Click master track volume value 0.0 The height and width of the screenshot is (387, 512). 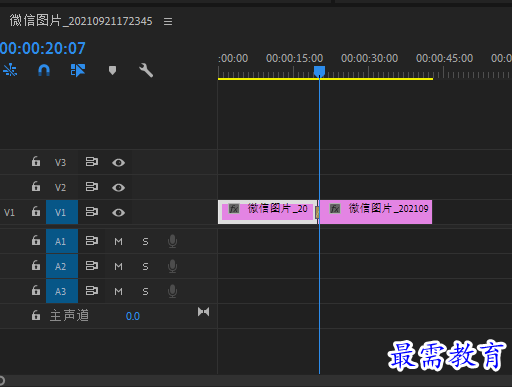(x=133, y=316)
